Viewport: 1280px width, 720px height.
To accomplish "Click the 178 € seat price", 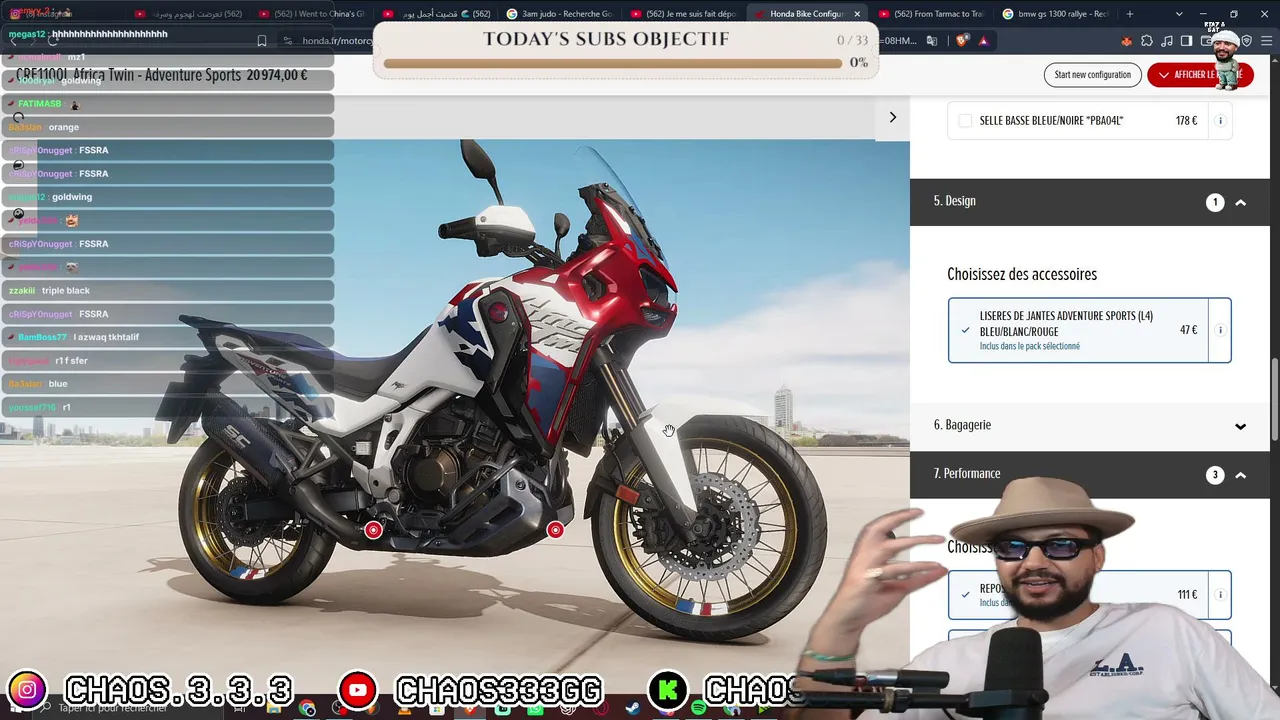I will 1186,121.
